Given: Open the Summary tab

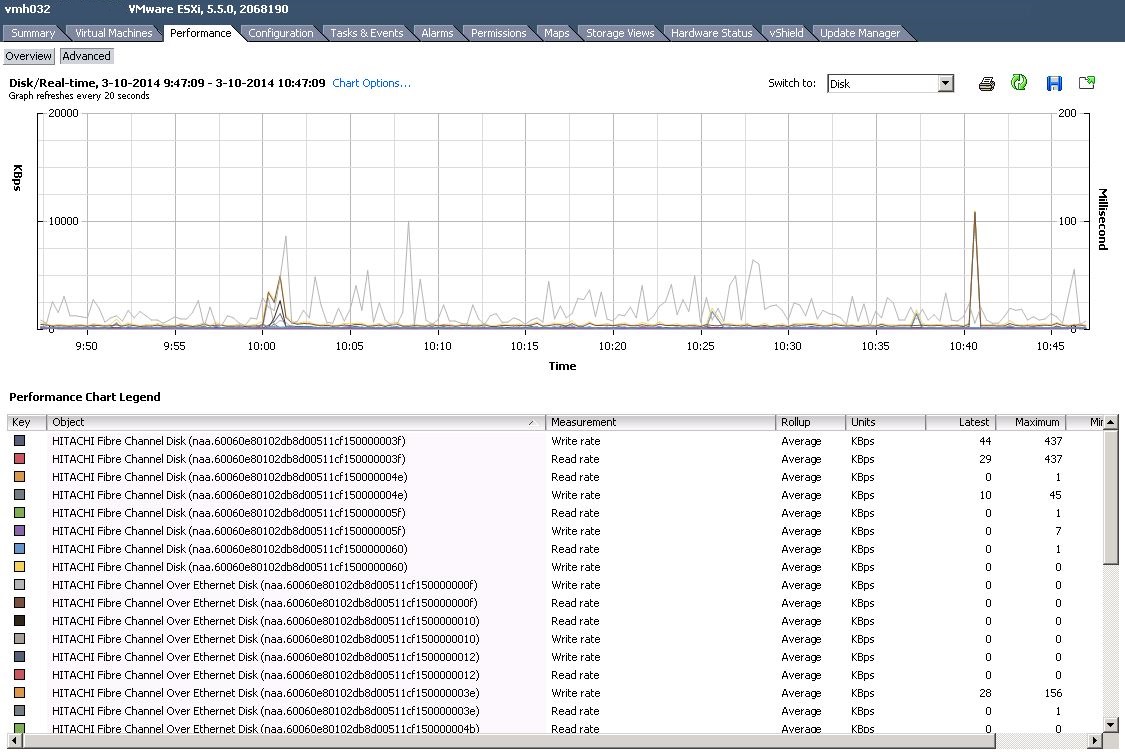Looking at the screenshot, I should pyautogui.click(x=33, y=33).
